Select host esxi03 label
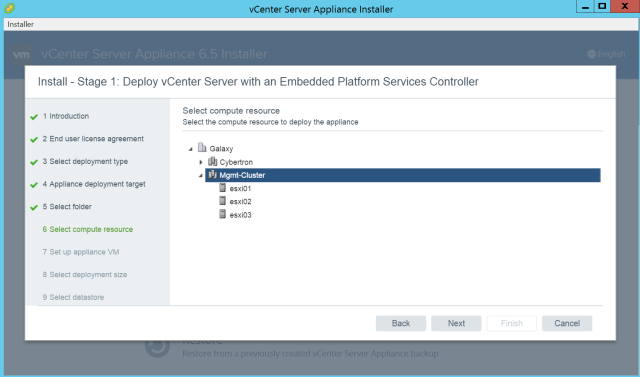The image size is (640, 377). [x=240, y=215]
